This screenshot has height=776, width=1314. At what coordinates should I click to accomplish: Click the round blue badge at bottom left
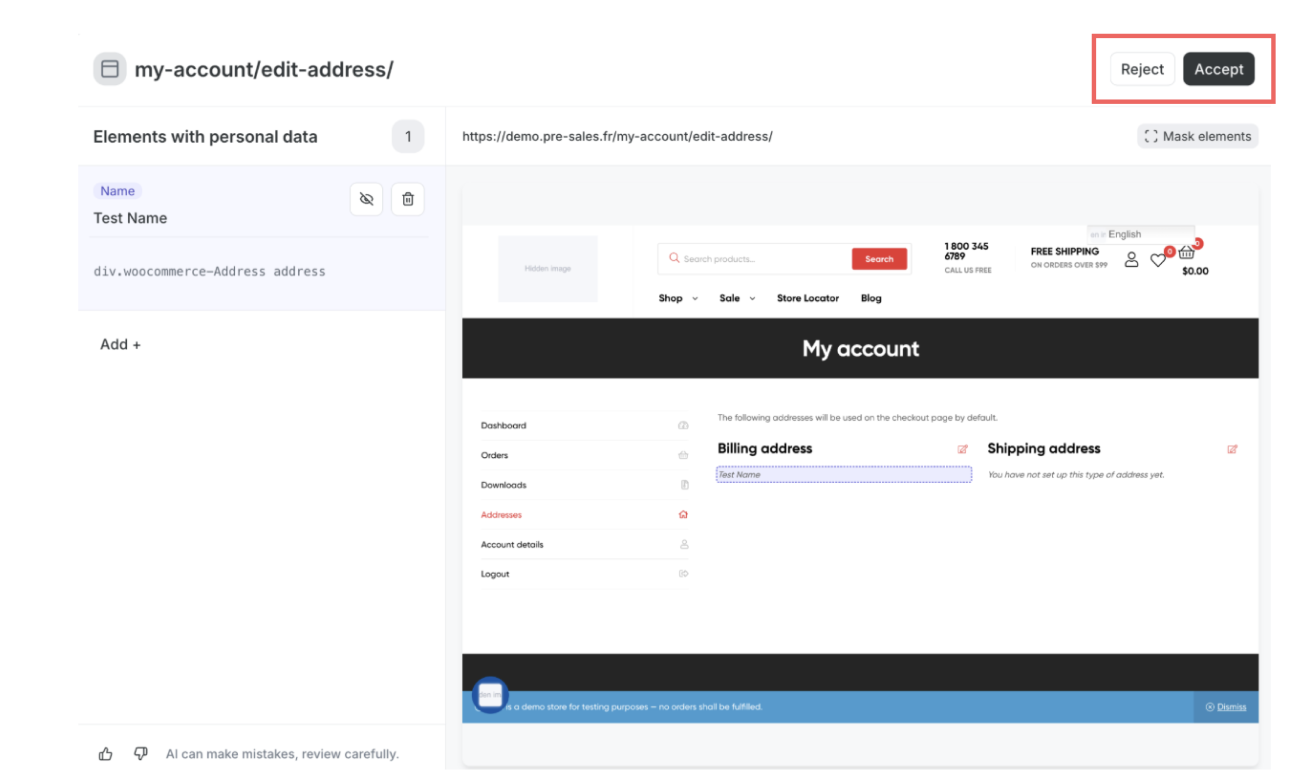[x=490, y=696]
